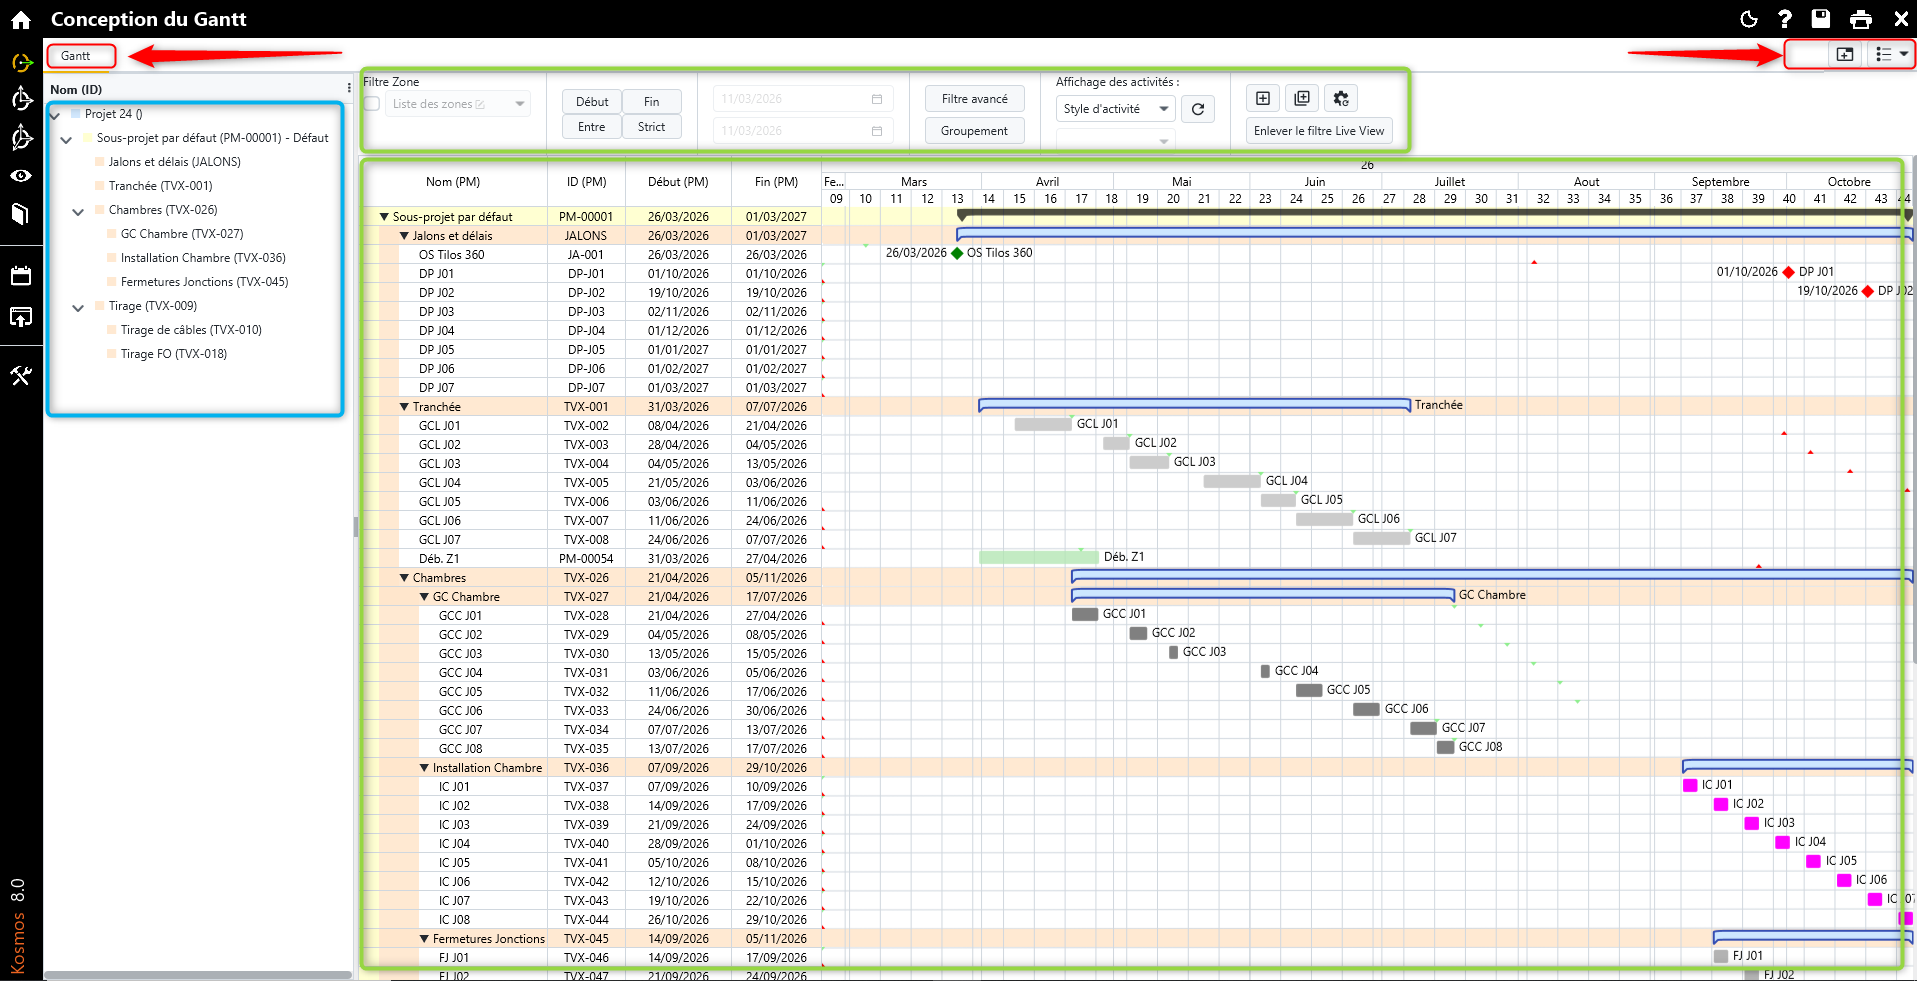
Task: Open the help question mark icon
Action: pos(1785,19)
